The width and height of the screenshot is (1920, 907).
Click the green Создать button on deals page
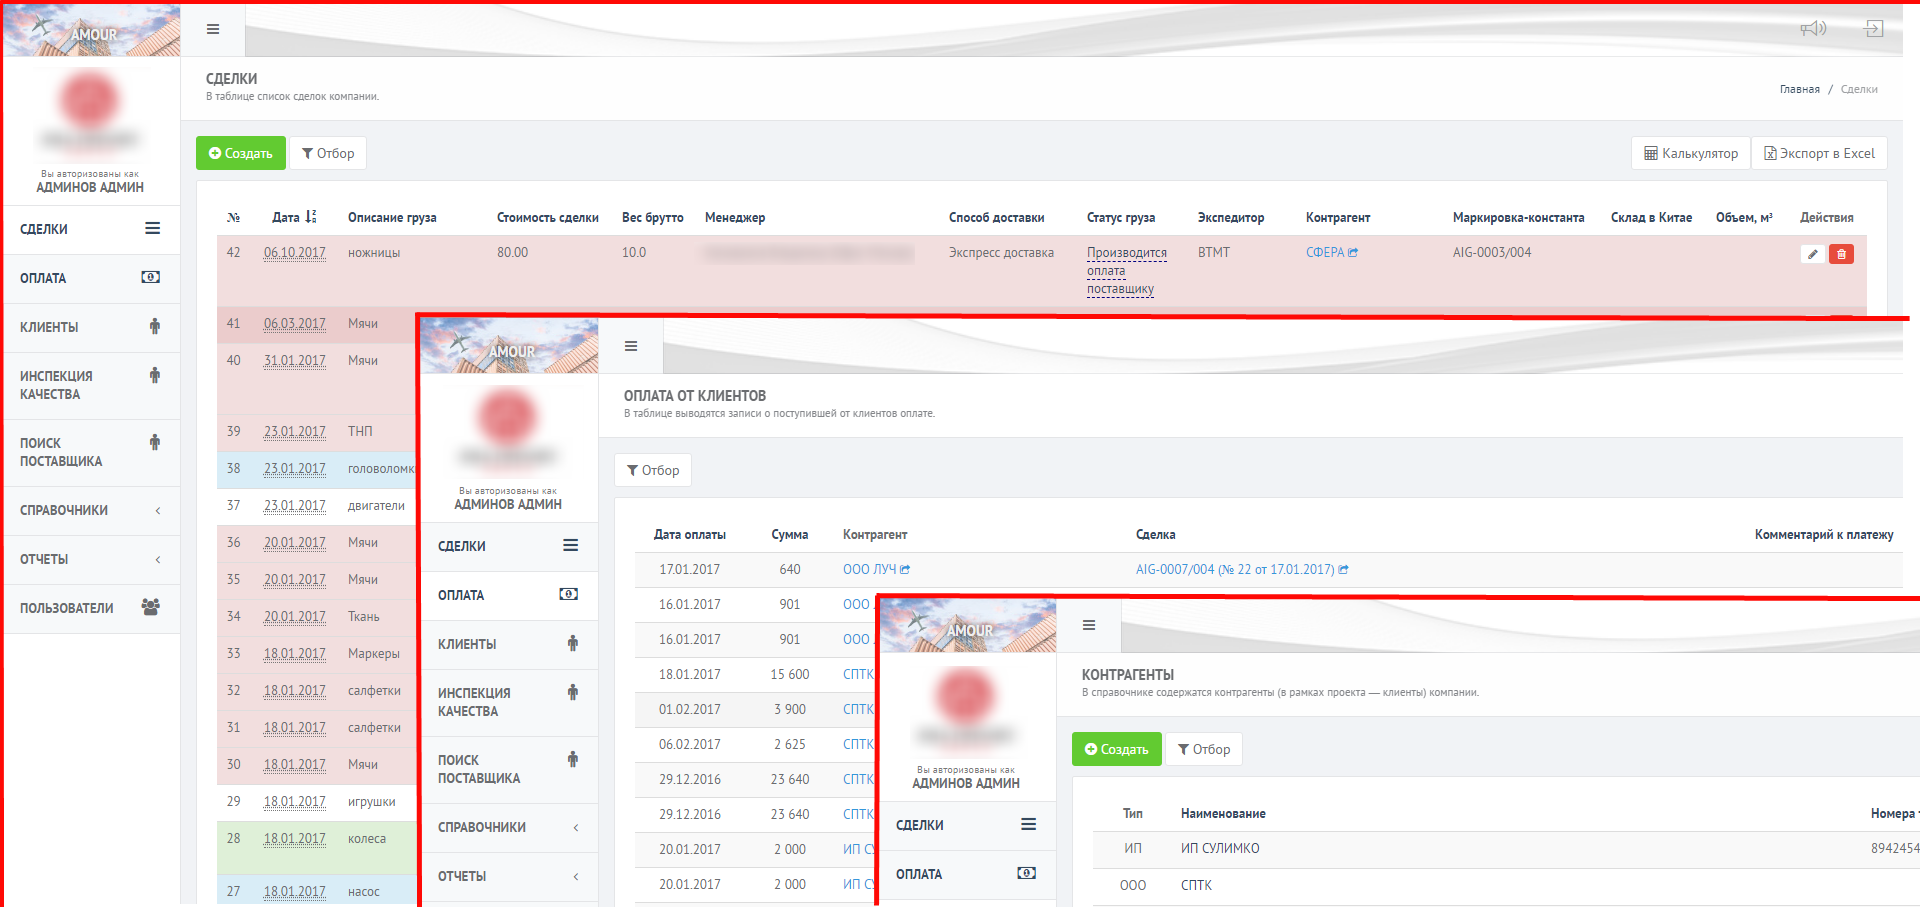point(241,153)
